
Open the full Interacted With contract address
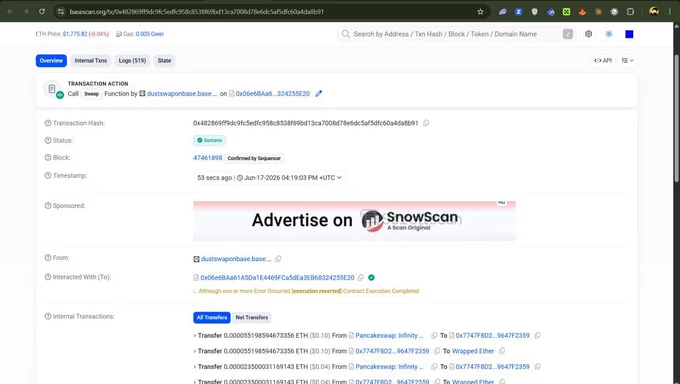pos(277,277)
